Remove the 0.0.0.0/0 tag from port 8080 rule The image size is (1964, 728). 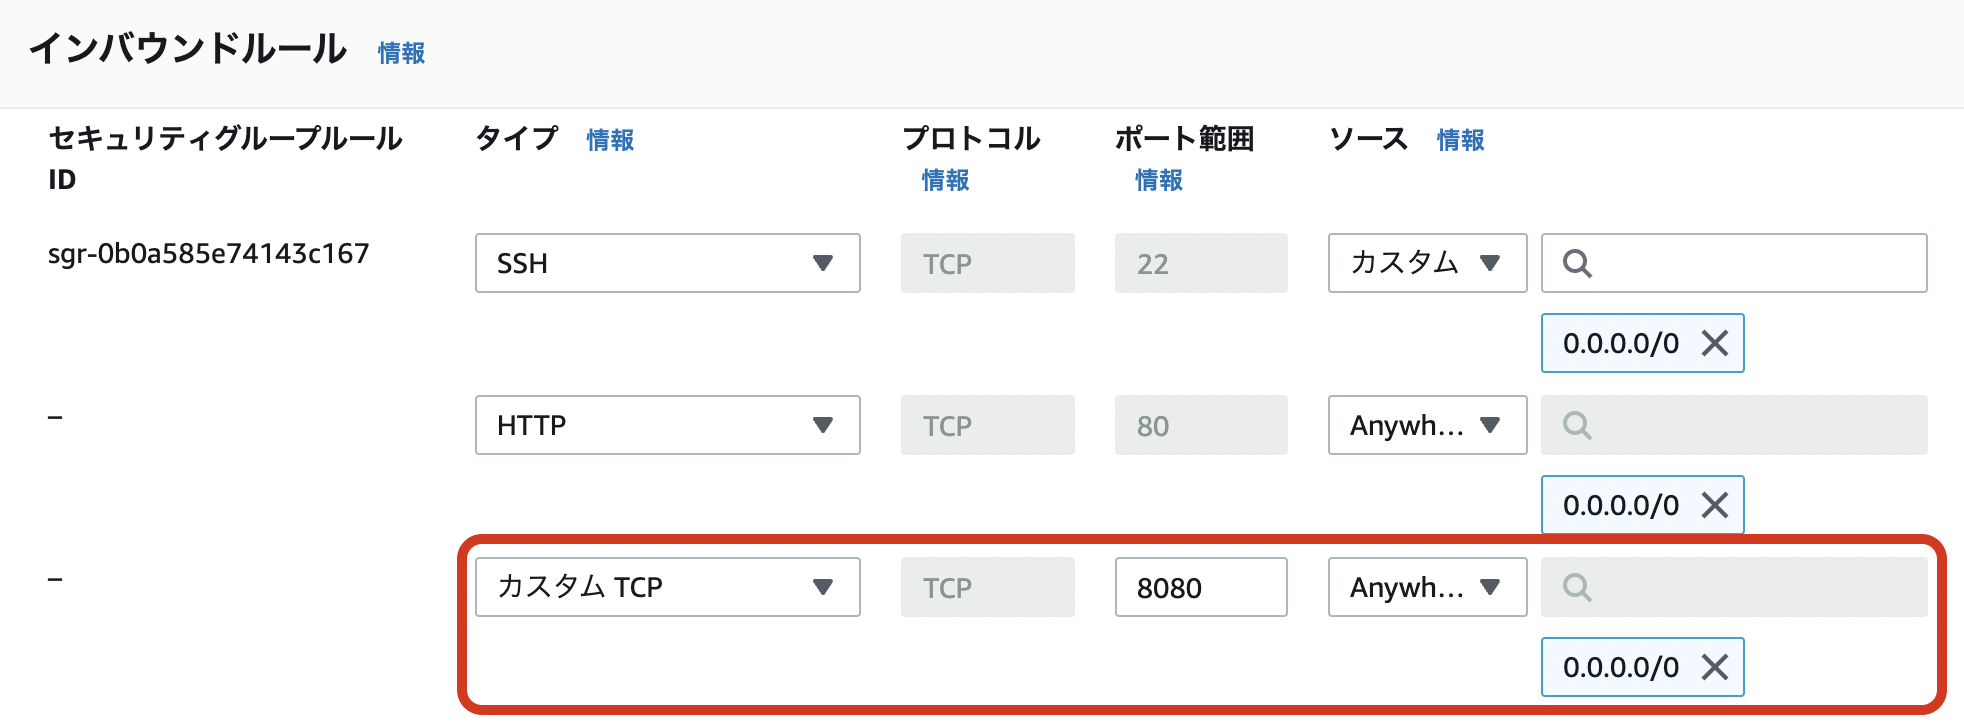click(x=1714, y=667)
